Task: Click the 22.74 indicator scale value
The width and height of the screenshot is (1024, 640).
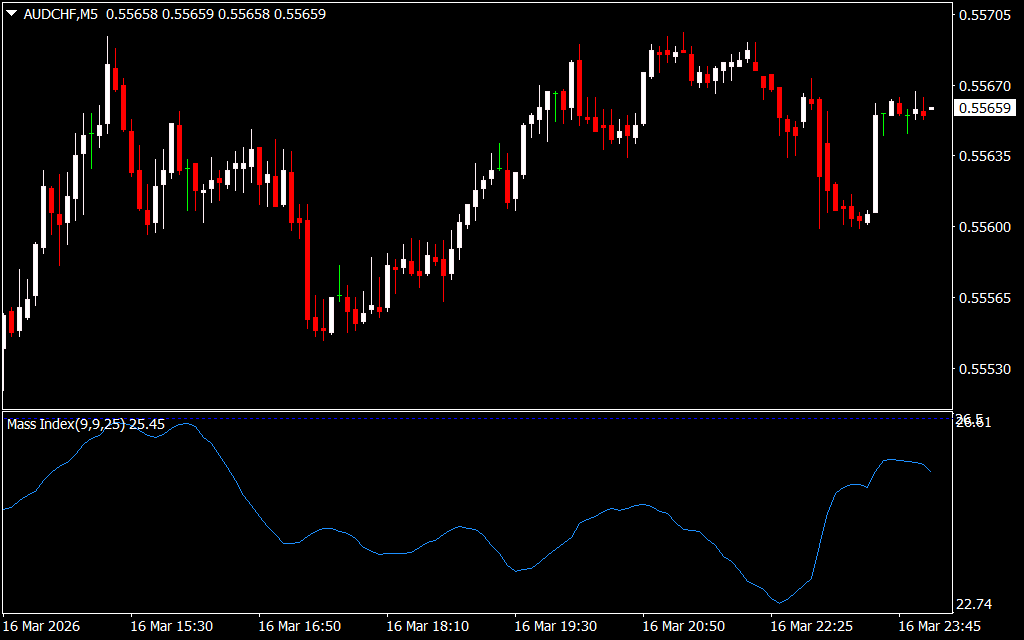Action: tap(975, 604)
